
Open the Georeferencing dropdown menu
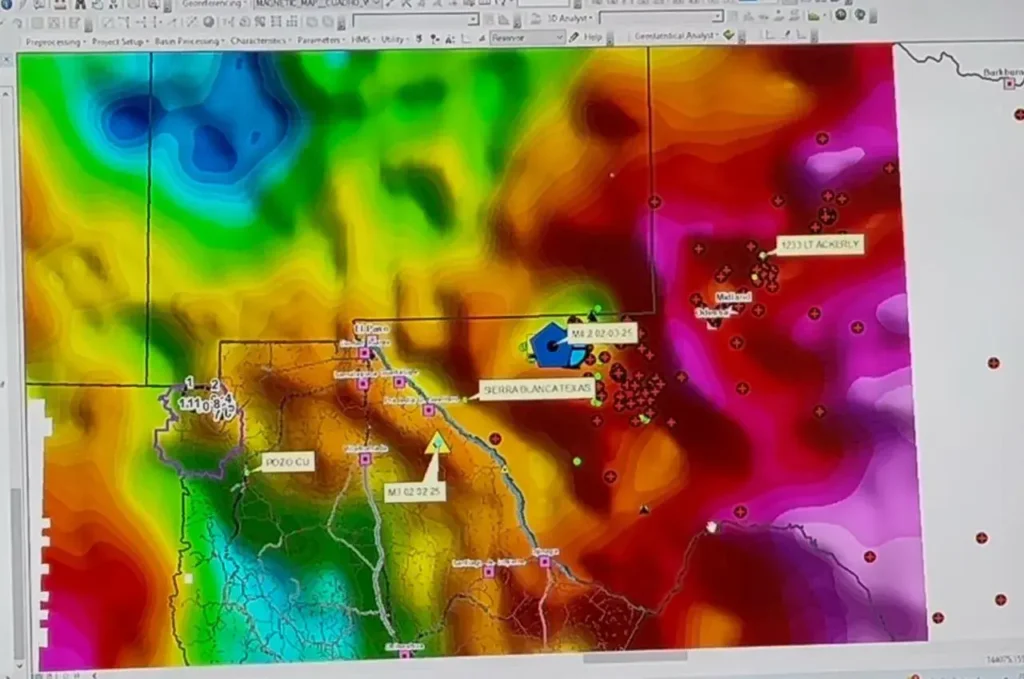214,3
